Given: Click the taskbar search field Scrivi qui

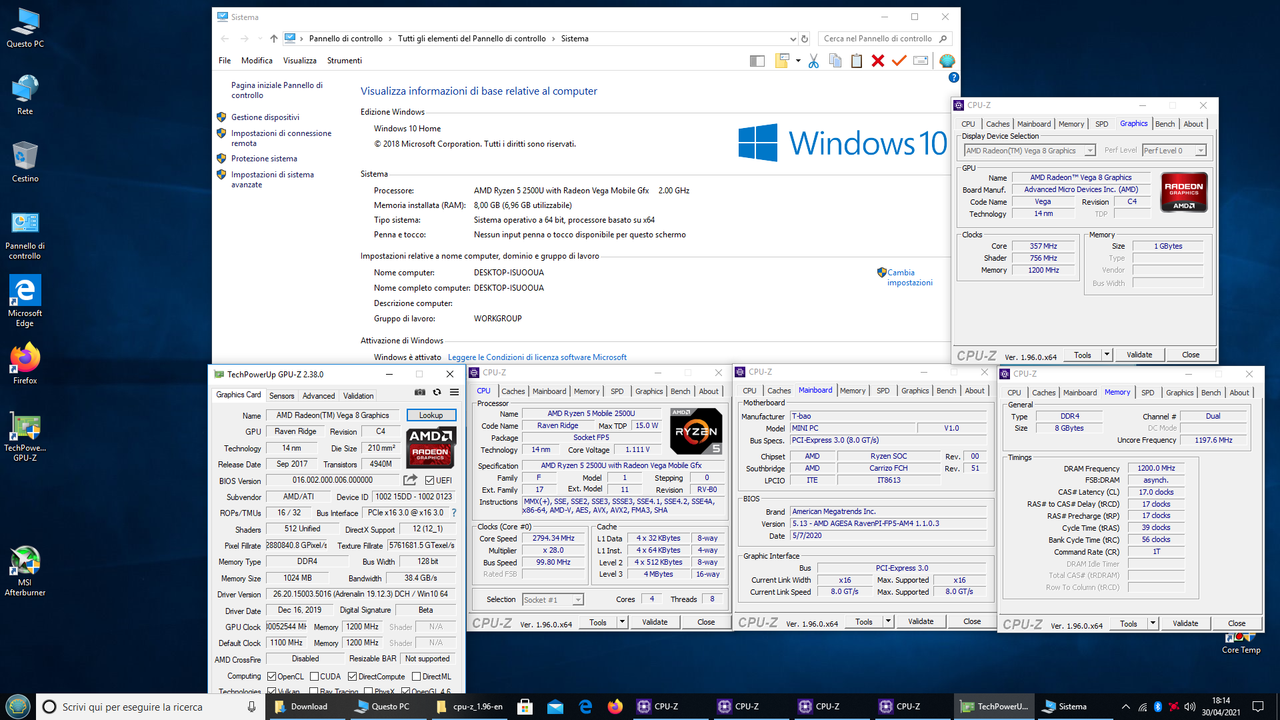Looking at the screenshot, I should click(x=150, y=706).
